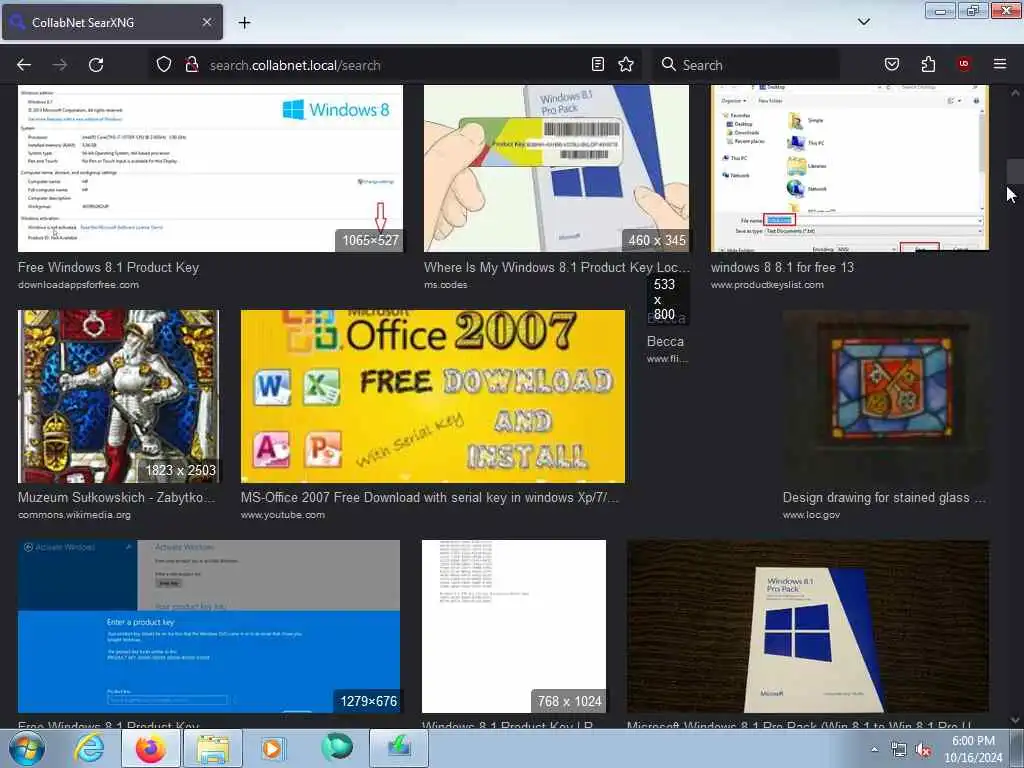Click the 'Becca' result title

coord(665,341)
